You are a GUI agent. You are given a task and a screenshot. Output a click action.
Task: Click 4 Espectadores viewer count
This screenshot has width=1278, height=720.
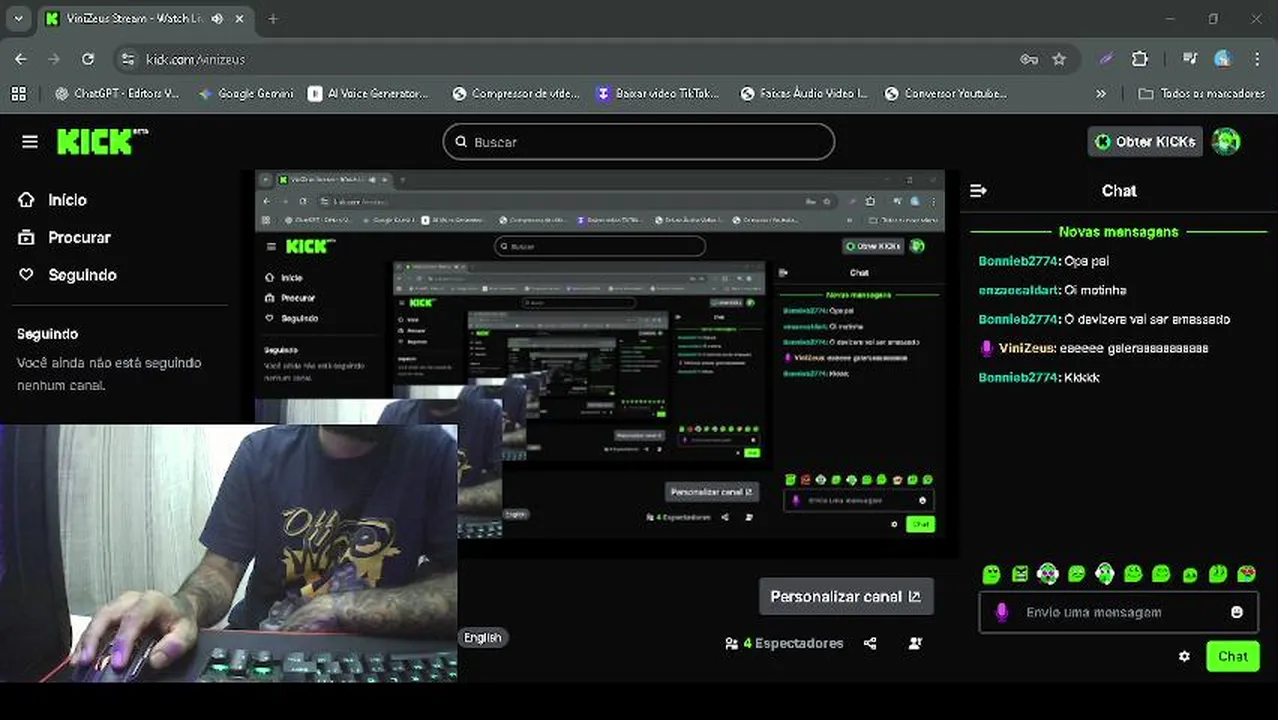(x=784, y=643)
